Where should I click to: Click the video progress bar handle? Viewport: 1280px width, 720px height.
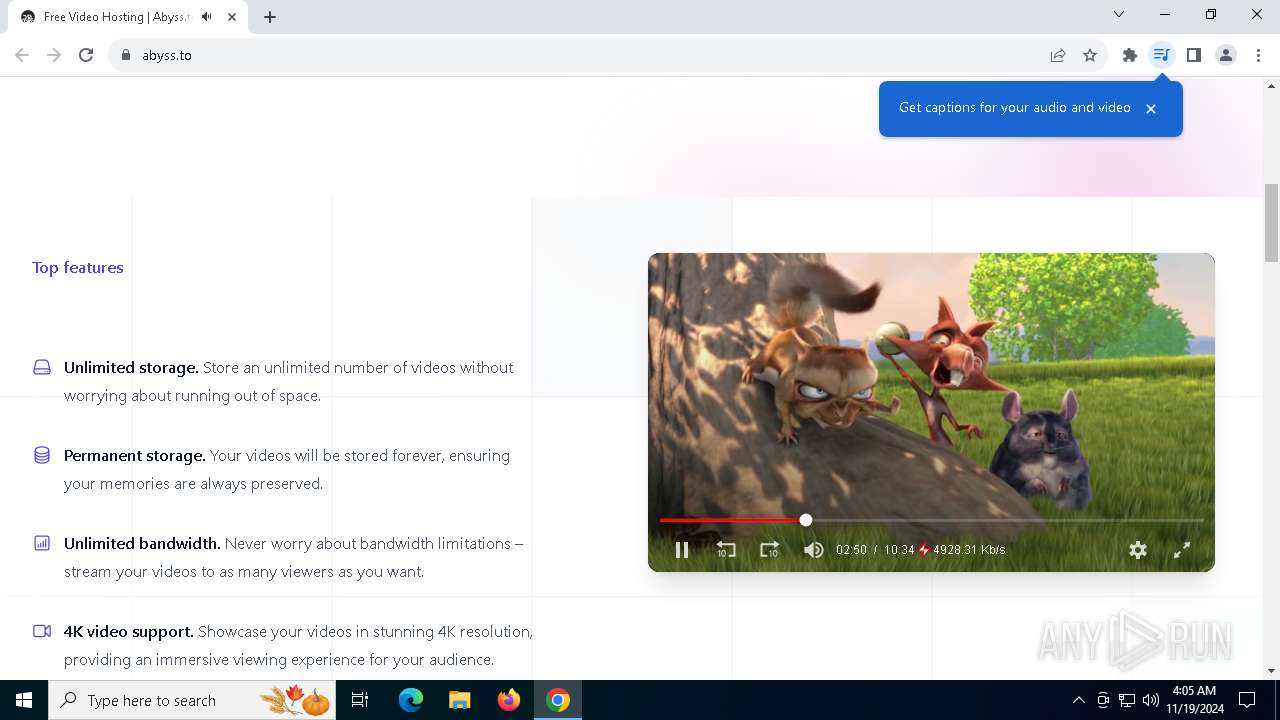coord(806,520)
